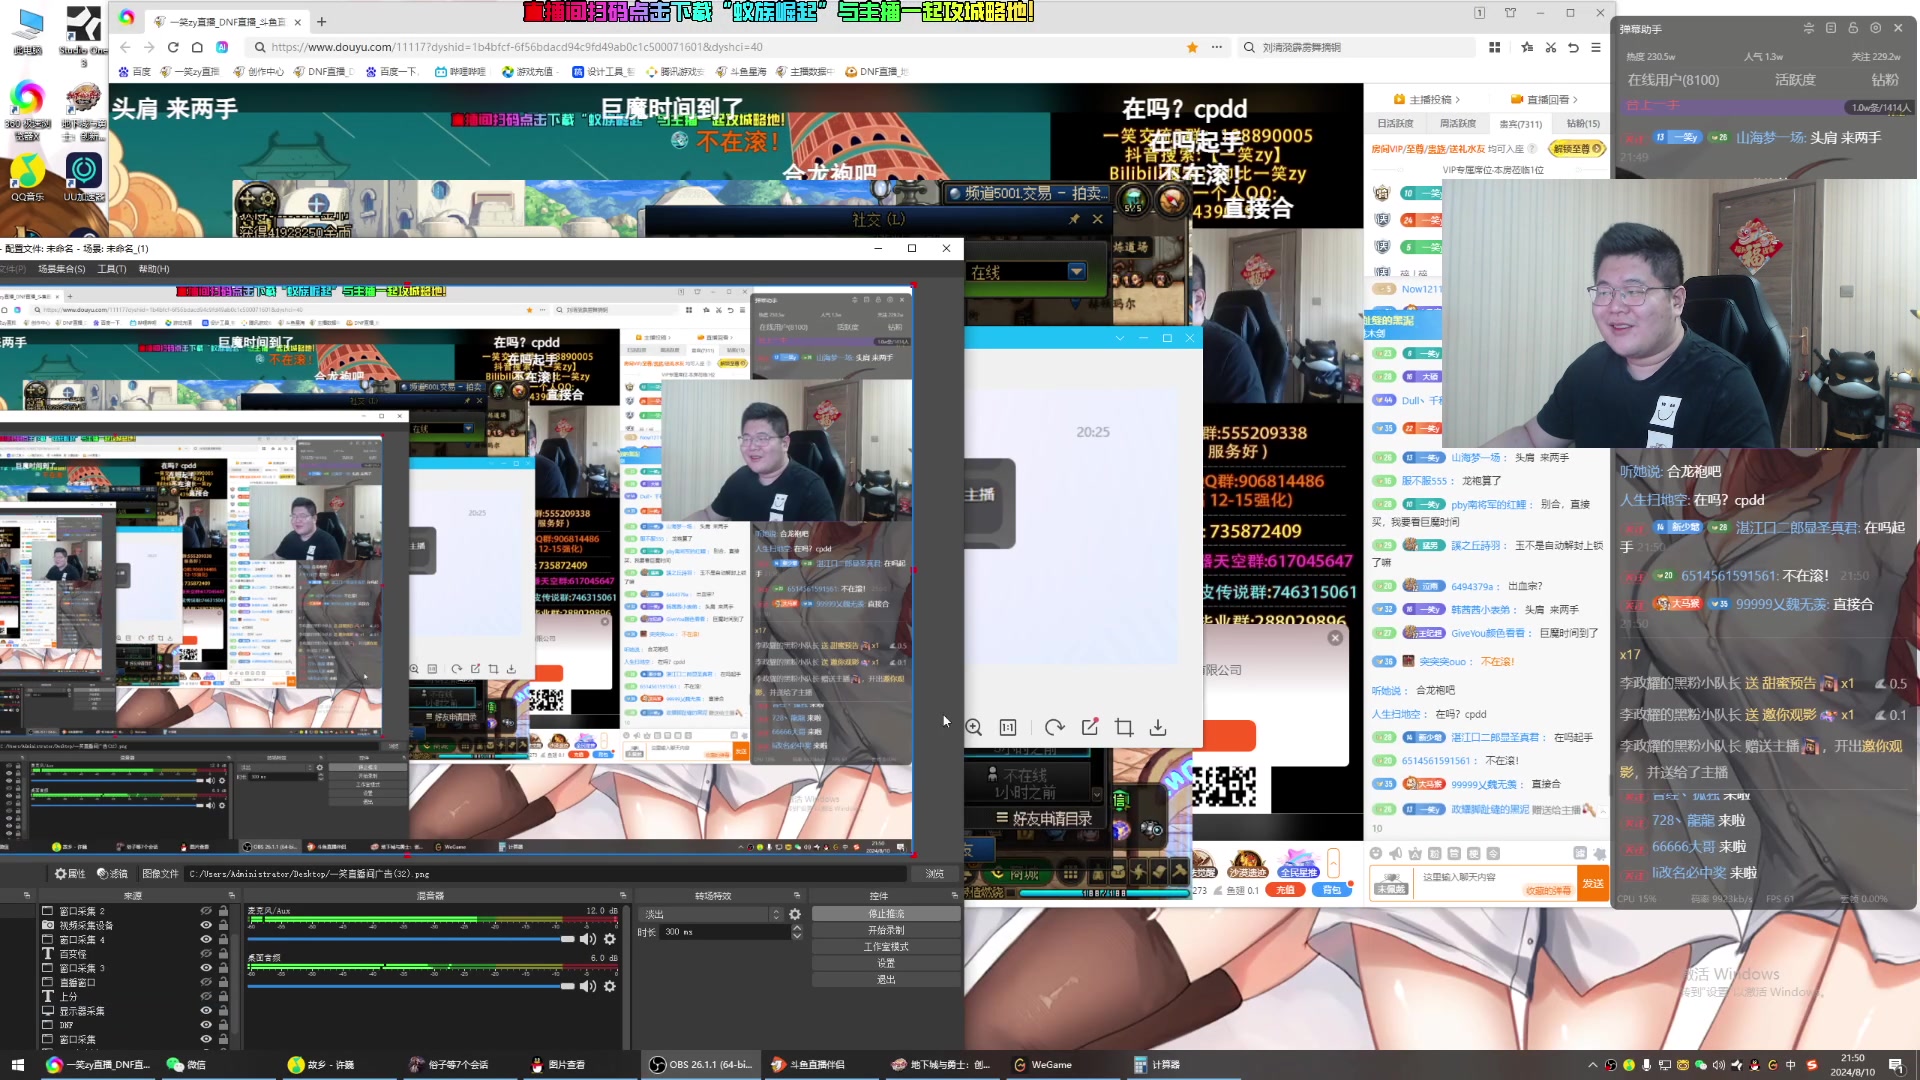Mute the 麦克风/Aux audio channel

tap(588, 939)
